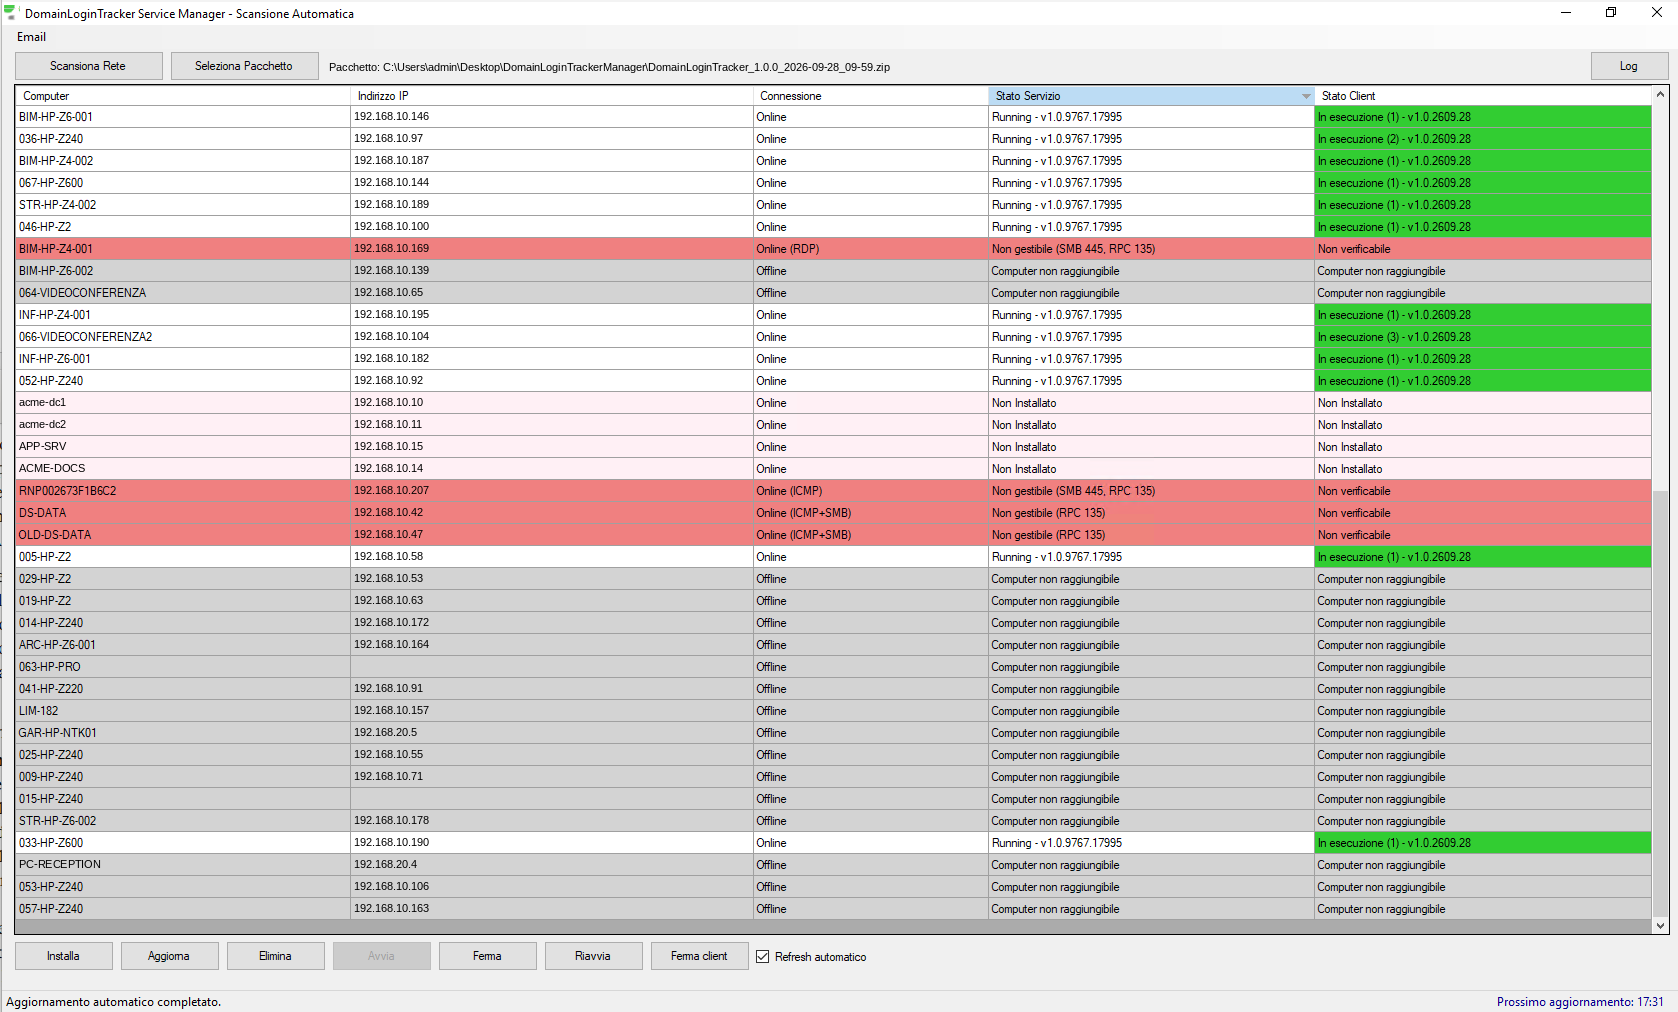
Task: Click the Ferma client button
Action: coord(700,956)
